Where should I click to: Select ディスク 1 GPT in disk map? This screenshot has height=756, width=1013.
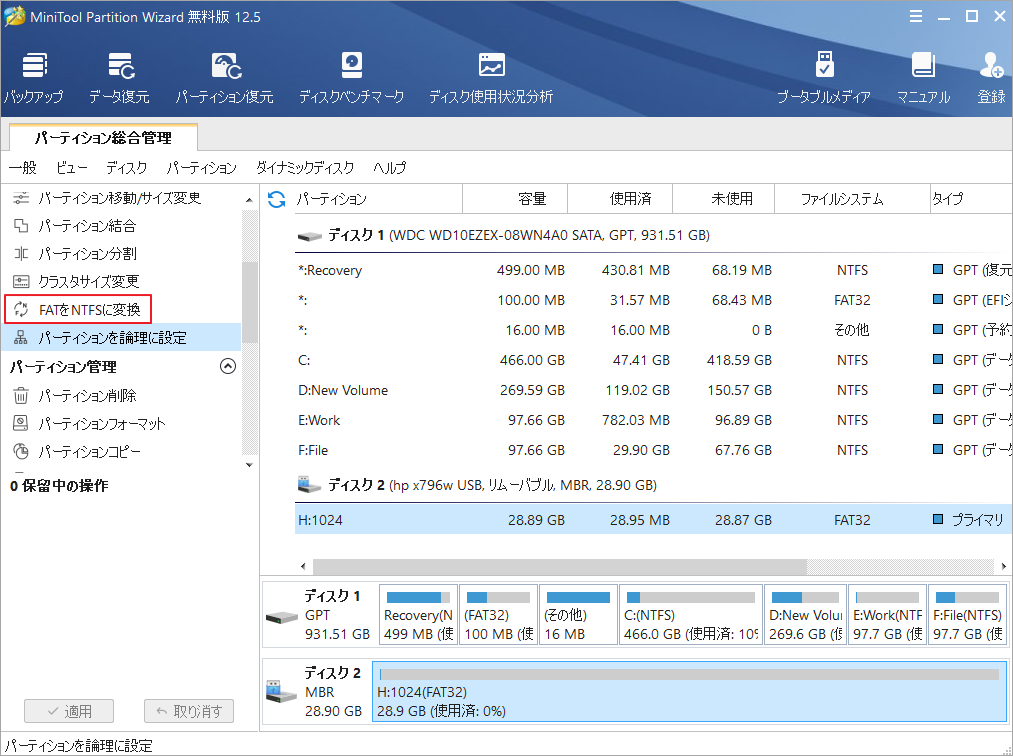(x=320, y=615)
